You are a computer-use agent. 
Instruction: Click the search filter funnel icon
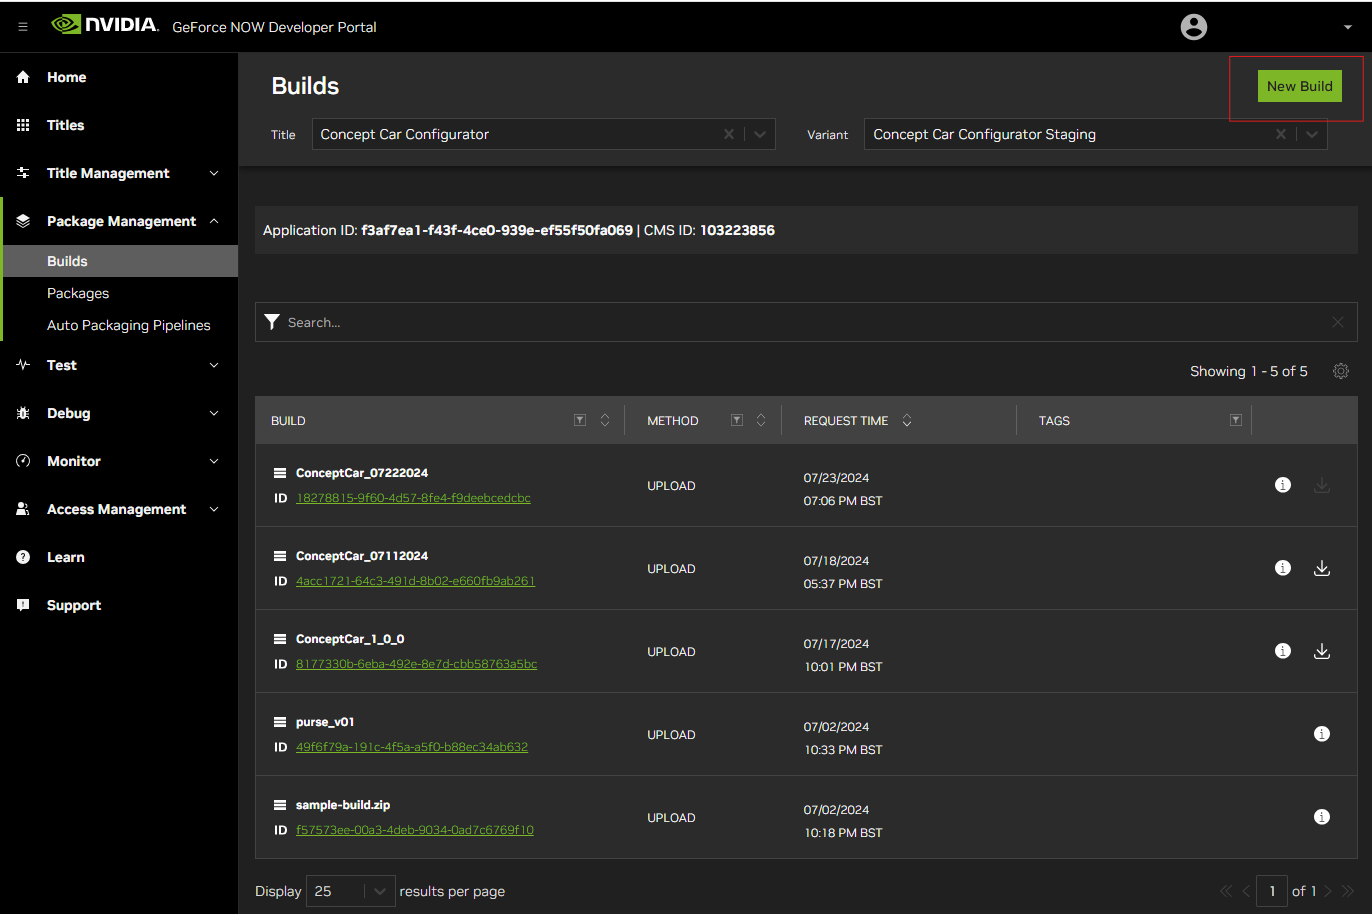coord(272,322)
